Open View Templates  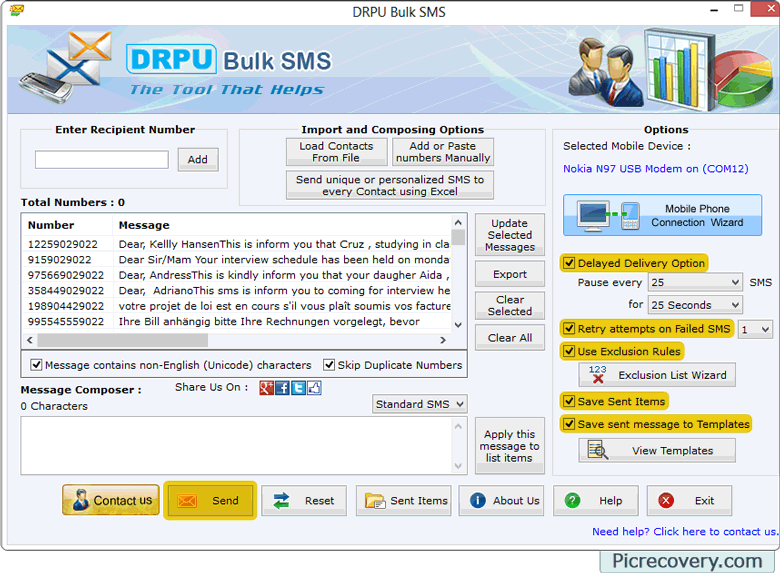click(x=657, y=451)
